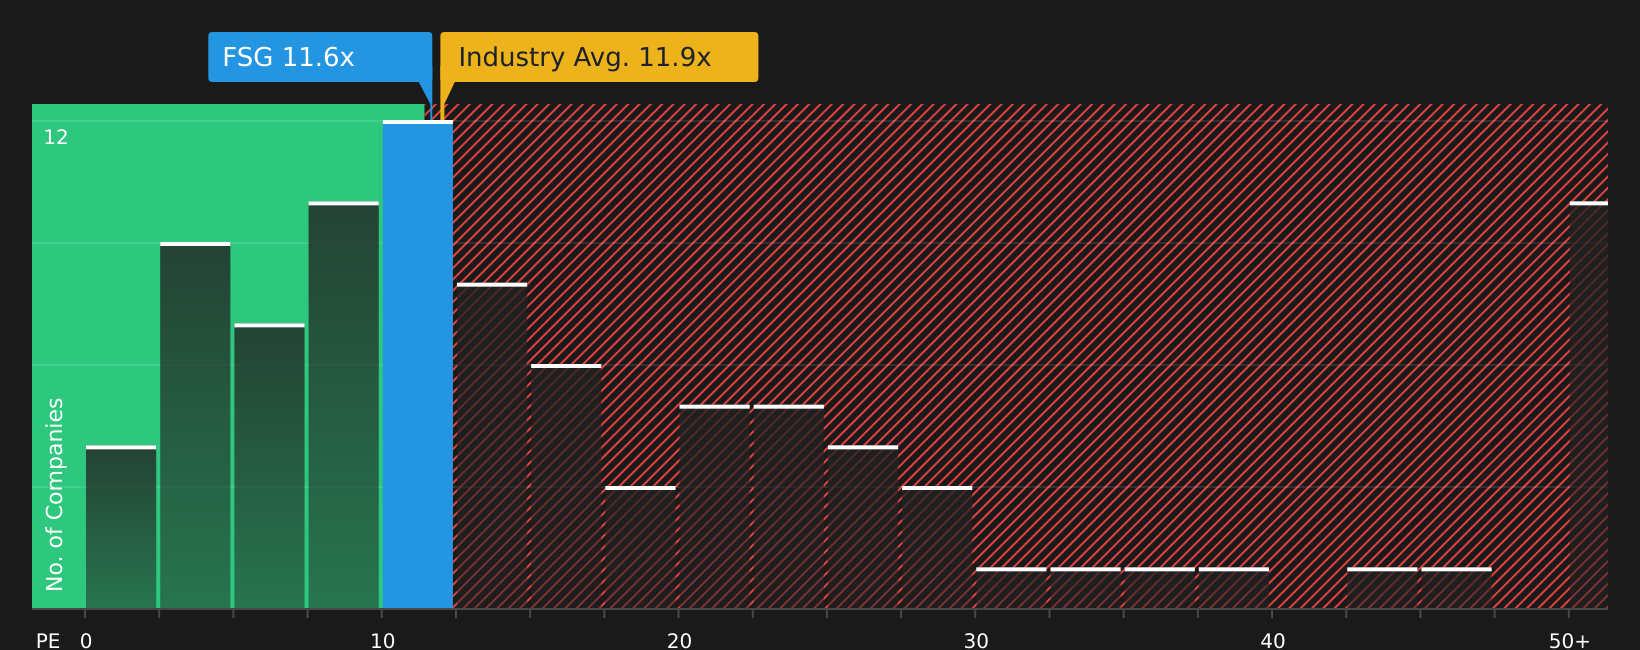Click the PE axis title

click(x=48, y=641)
